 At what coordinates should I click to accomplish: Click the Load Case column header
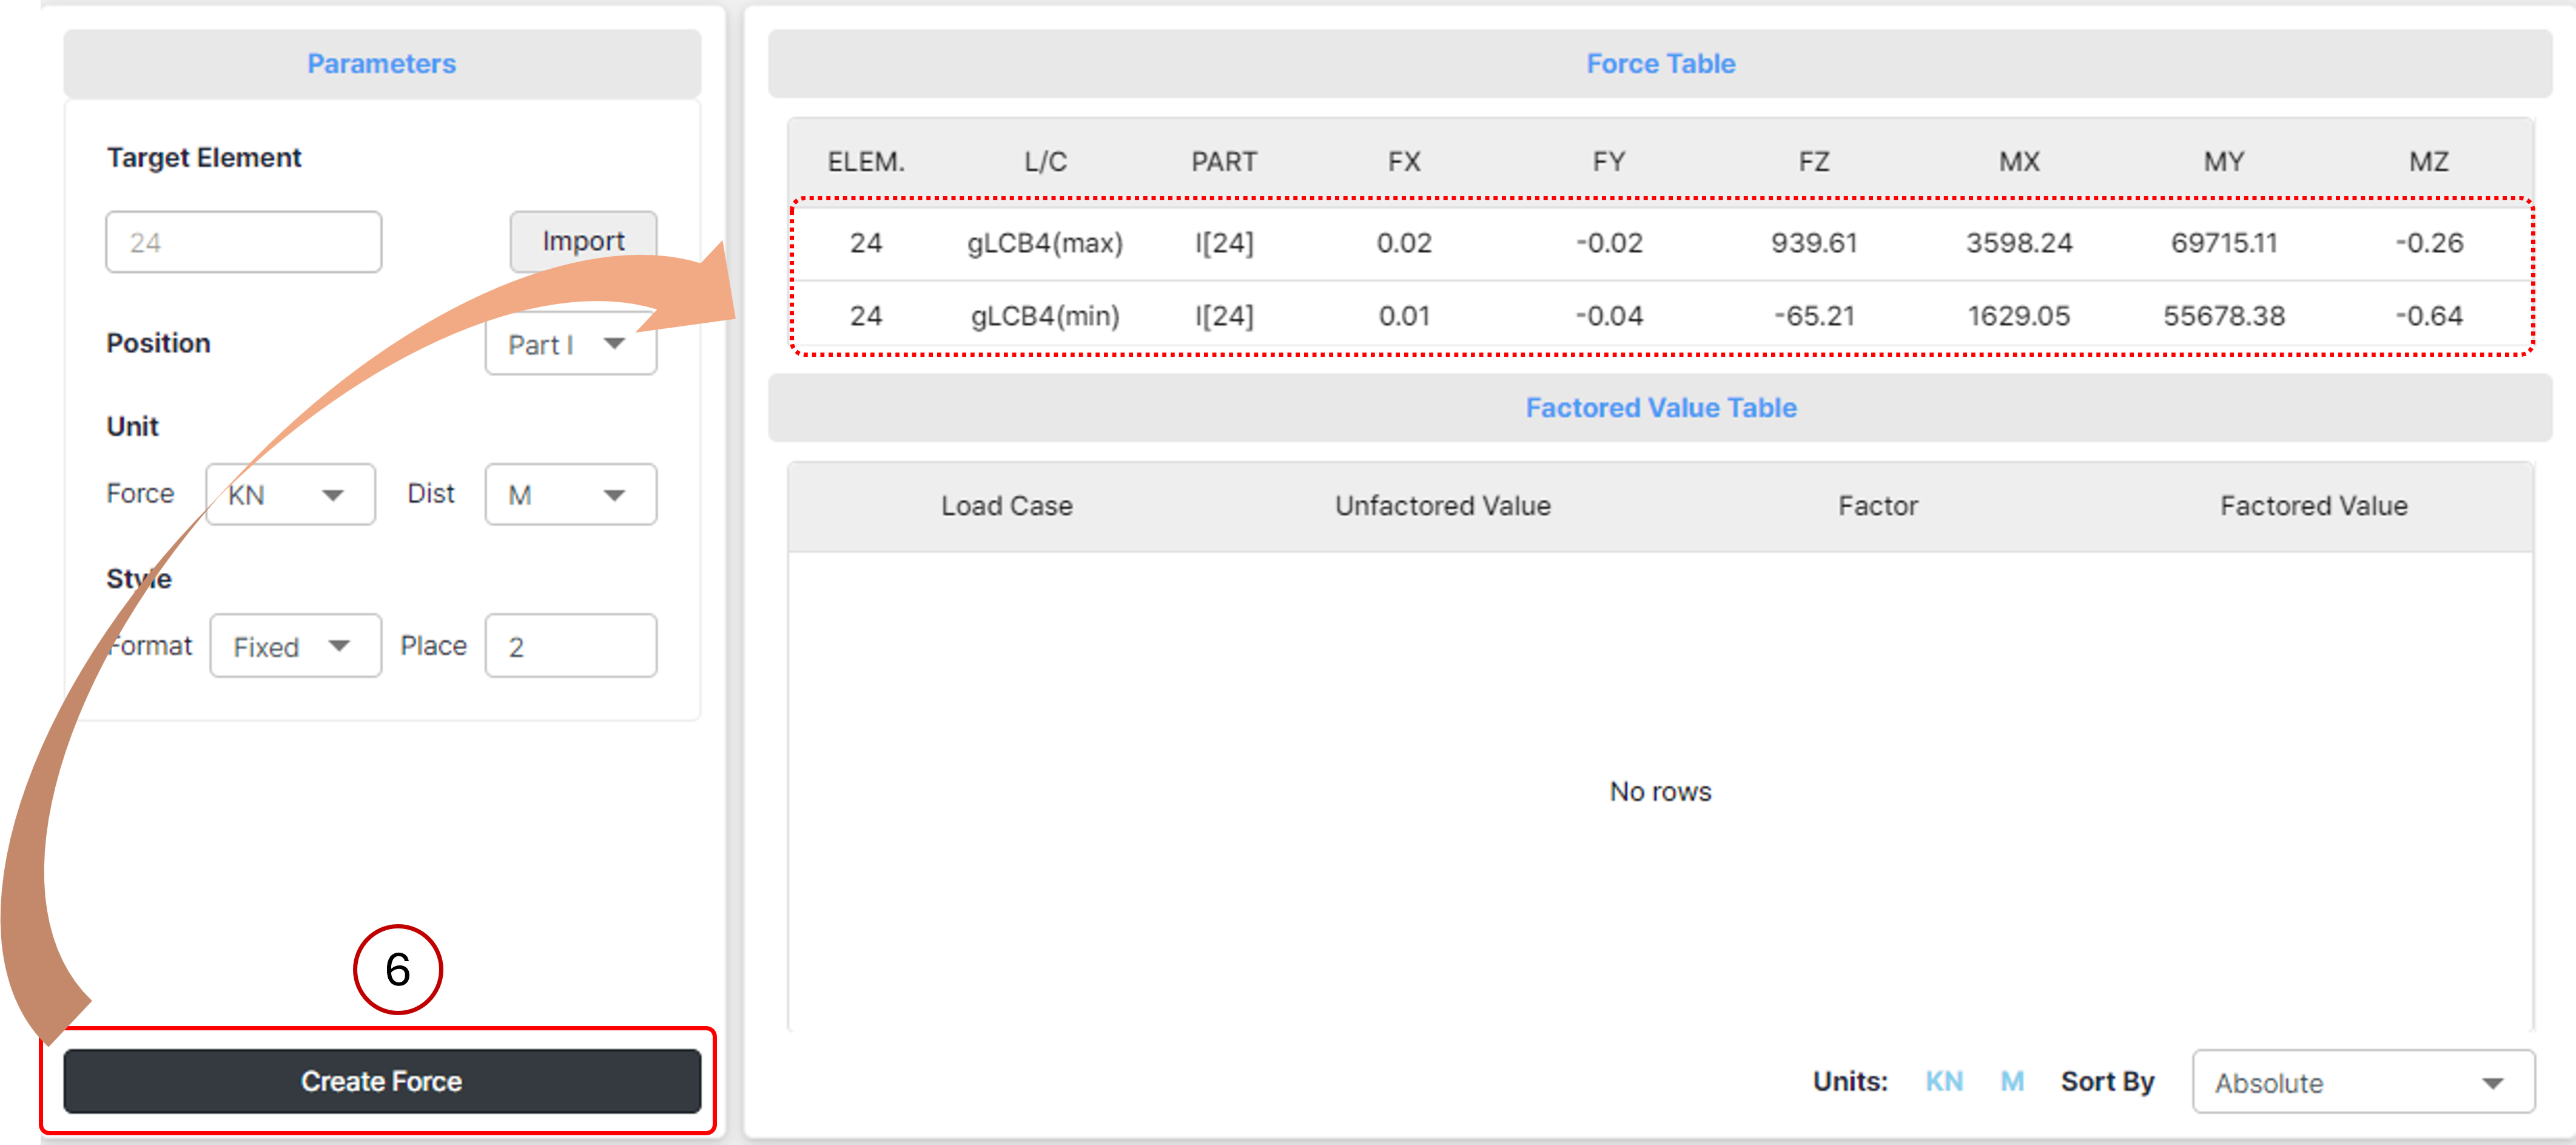(1007, 506)
